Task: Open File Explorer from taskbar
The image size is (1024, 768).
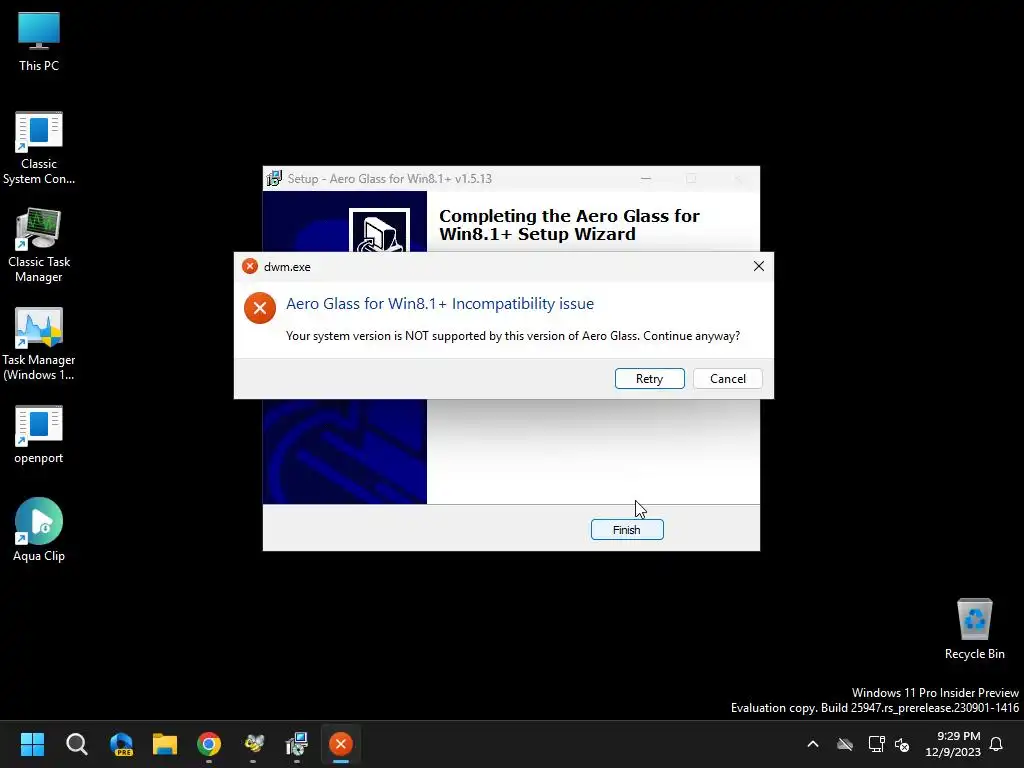Action: tap(165, 744)
